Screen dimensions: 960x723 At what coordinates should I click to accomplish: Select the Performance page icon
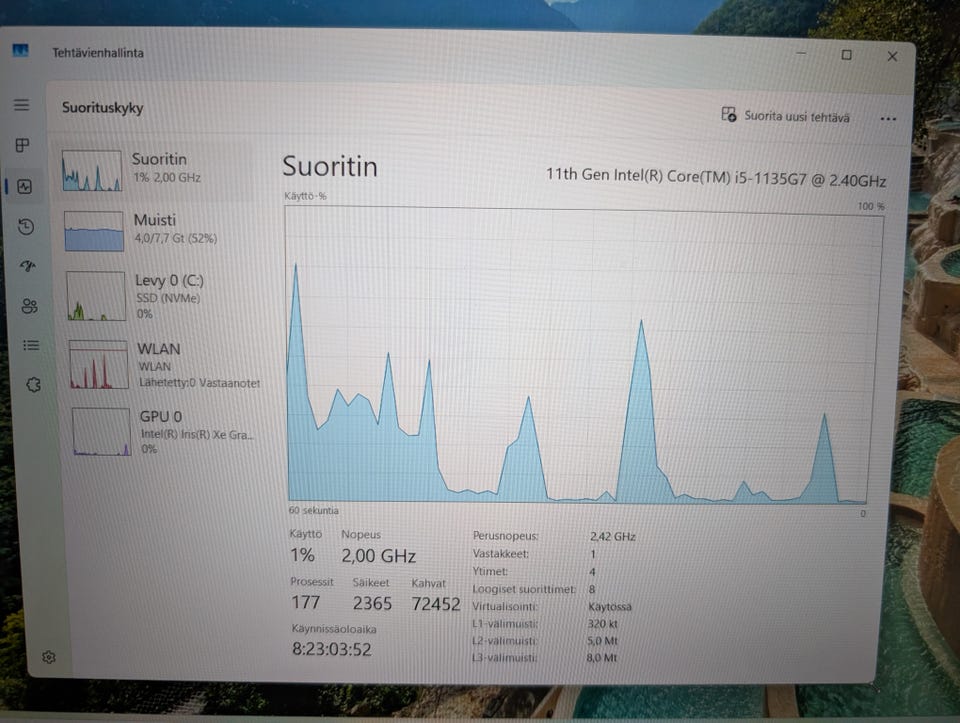[24, 186]
